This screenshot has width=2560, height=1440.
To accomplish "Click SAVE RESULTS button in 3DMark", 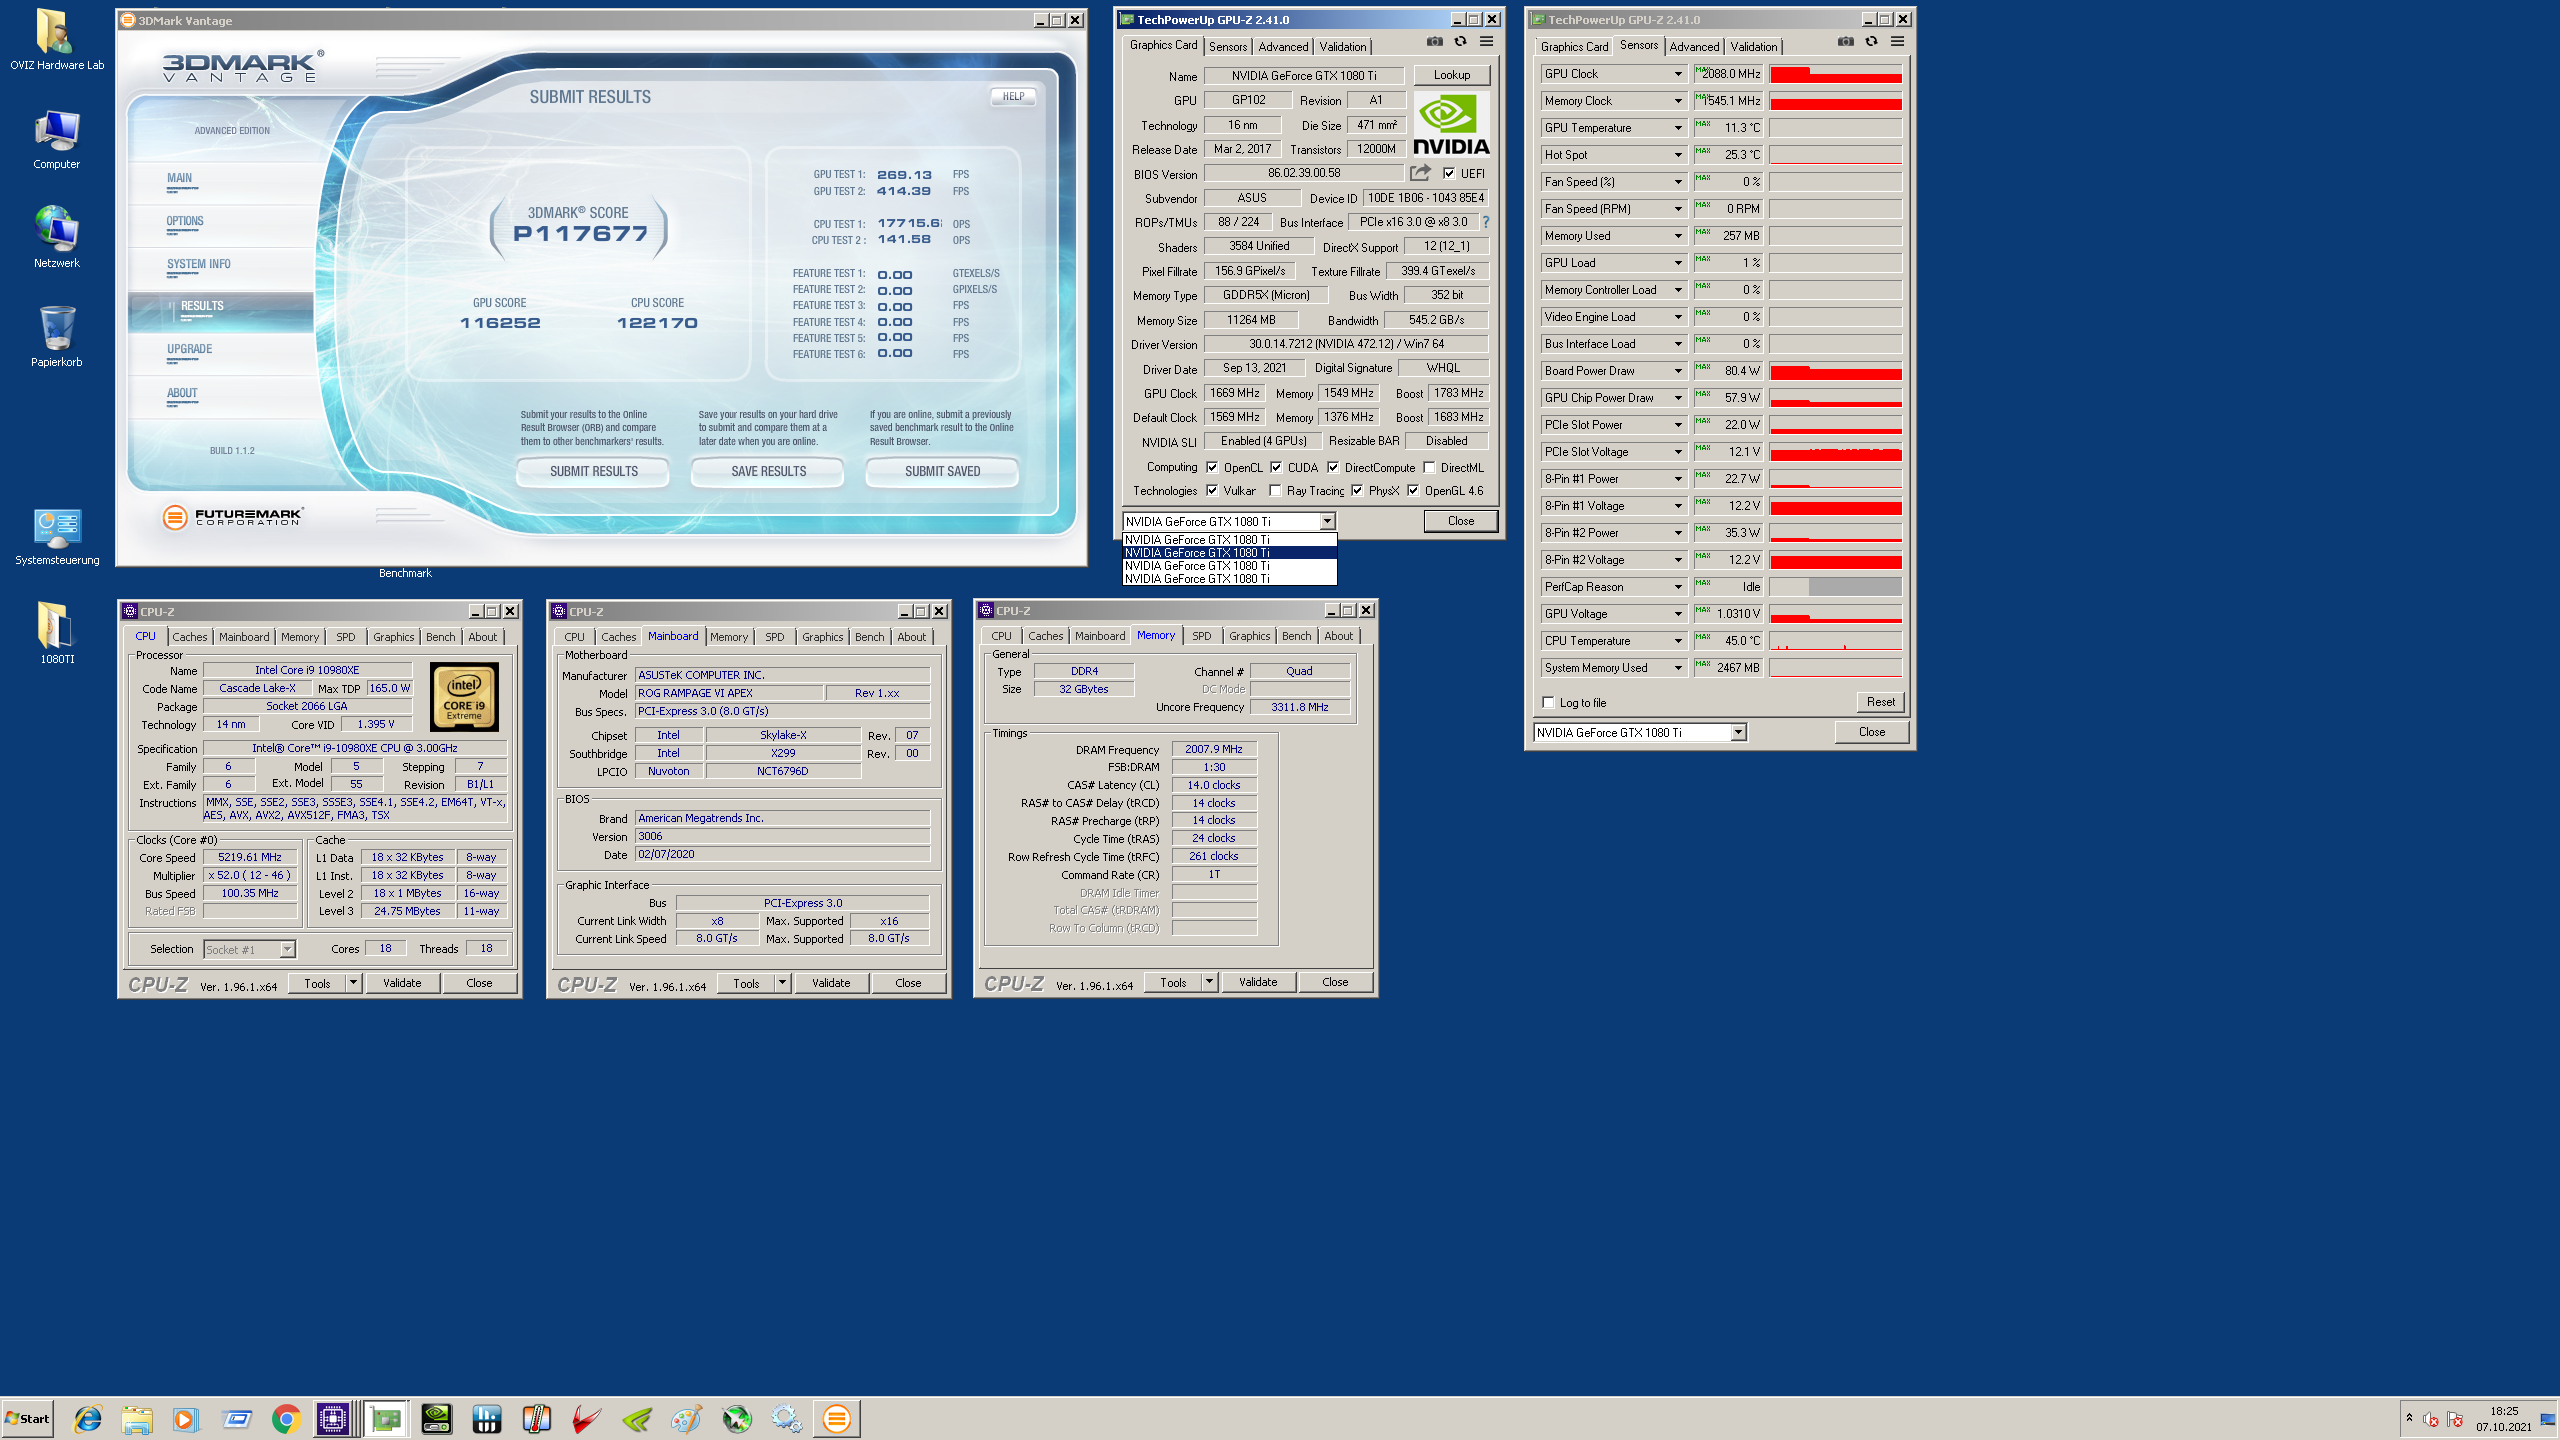I will pos(768,471).
